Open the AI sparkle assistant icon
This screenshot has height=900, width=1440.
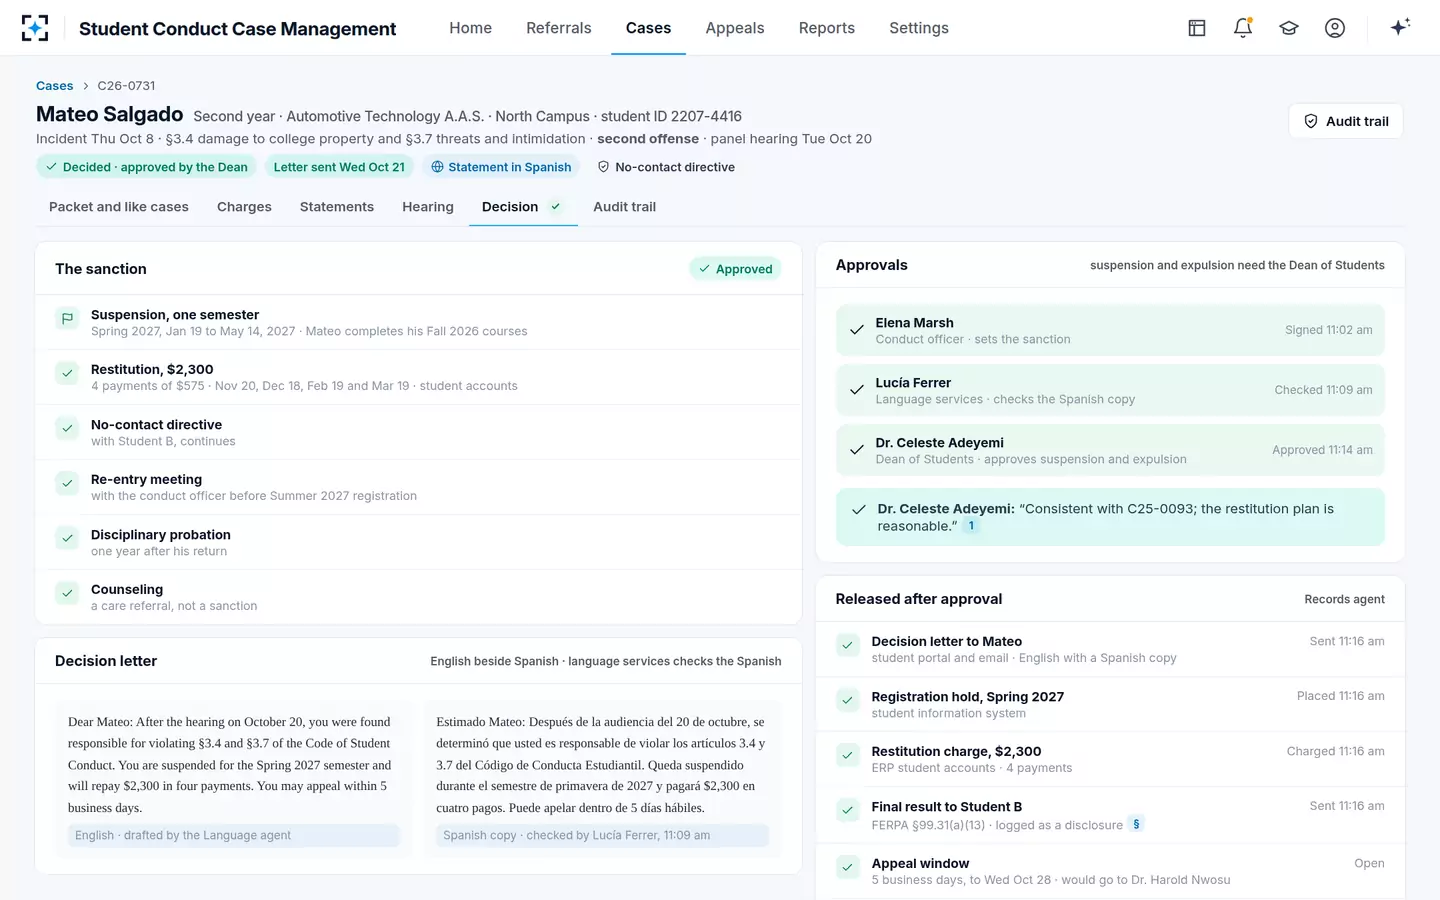1400,27
